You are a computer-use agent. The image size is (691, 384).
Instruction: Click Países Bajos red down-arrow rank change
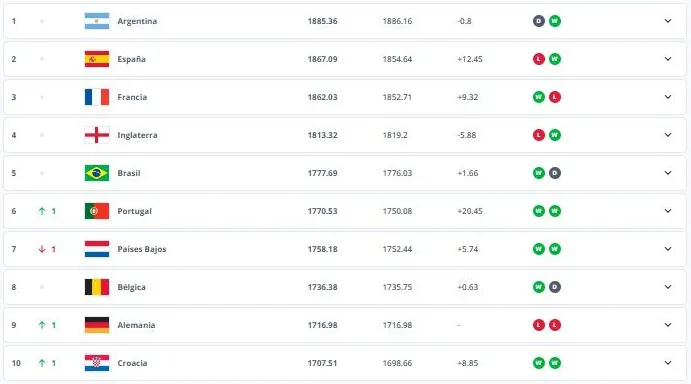coord(47,249)
